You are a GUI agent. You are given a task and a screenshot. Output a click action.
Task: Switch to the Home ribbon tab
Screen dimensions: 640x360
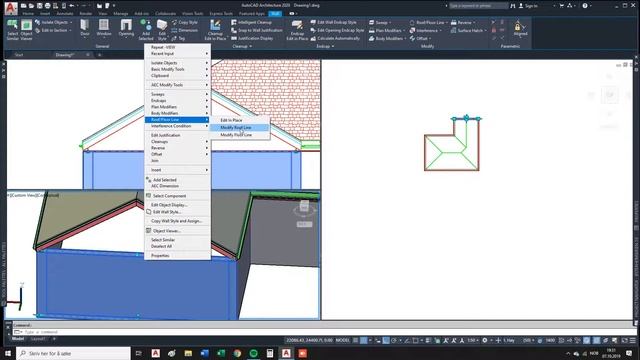click(28, 13)
